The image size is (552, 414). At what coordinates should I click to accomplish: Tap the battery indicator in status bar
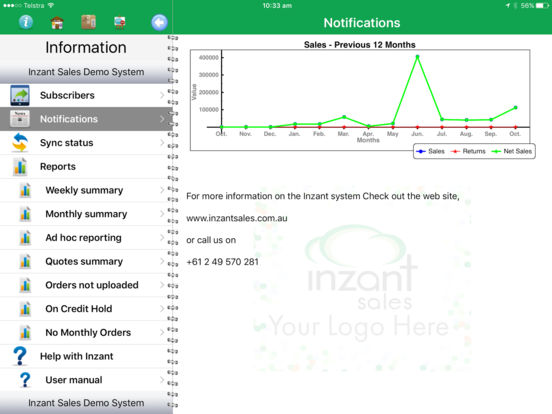541,6
